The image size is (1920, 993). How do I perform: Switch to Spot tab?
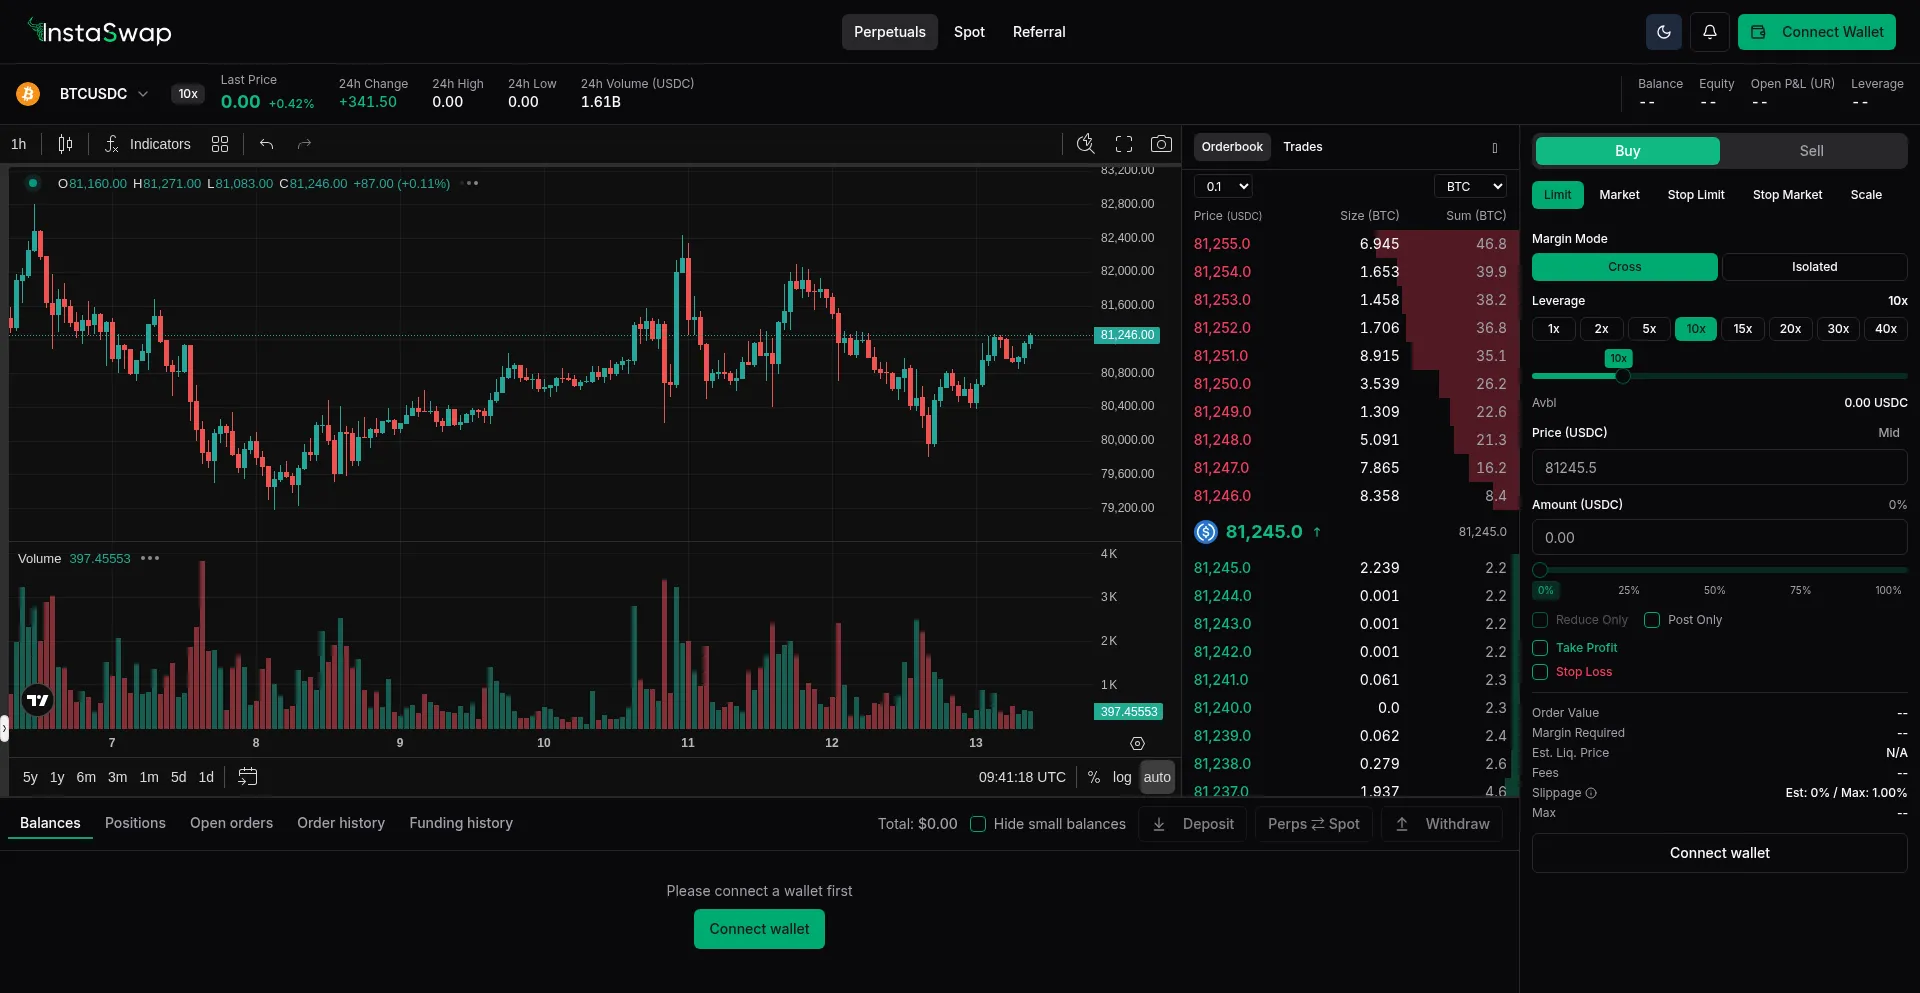969,32
